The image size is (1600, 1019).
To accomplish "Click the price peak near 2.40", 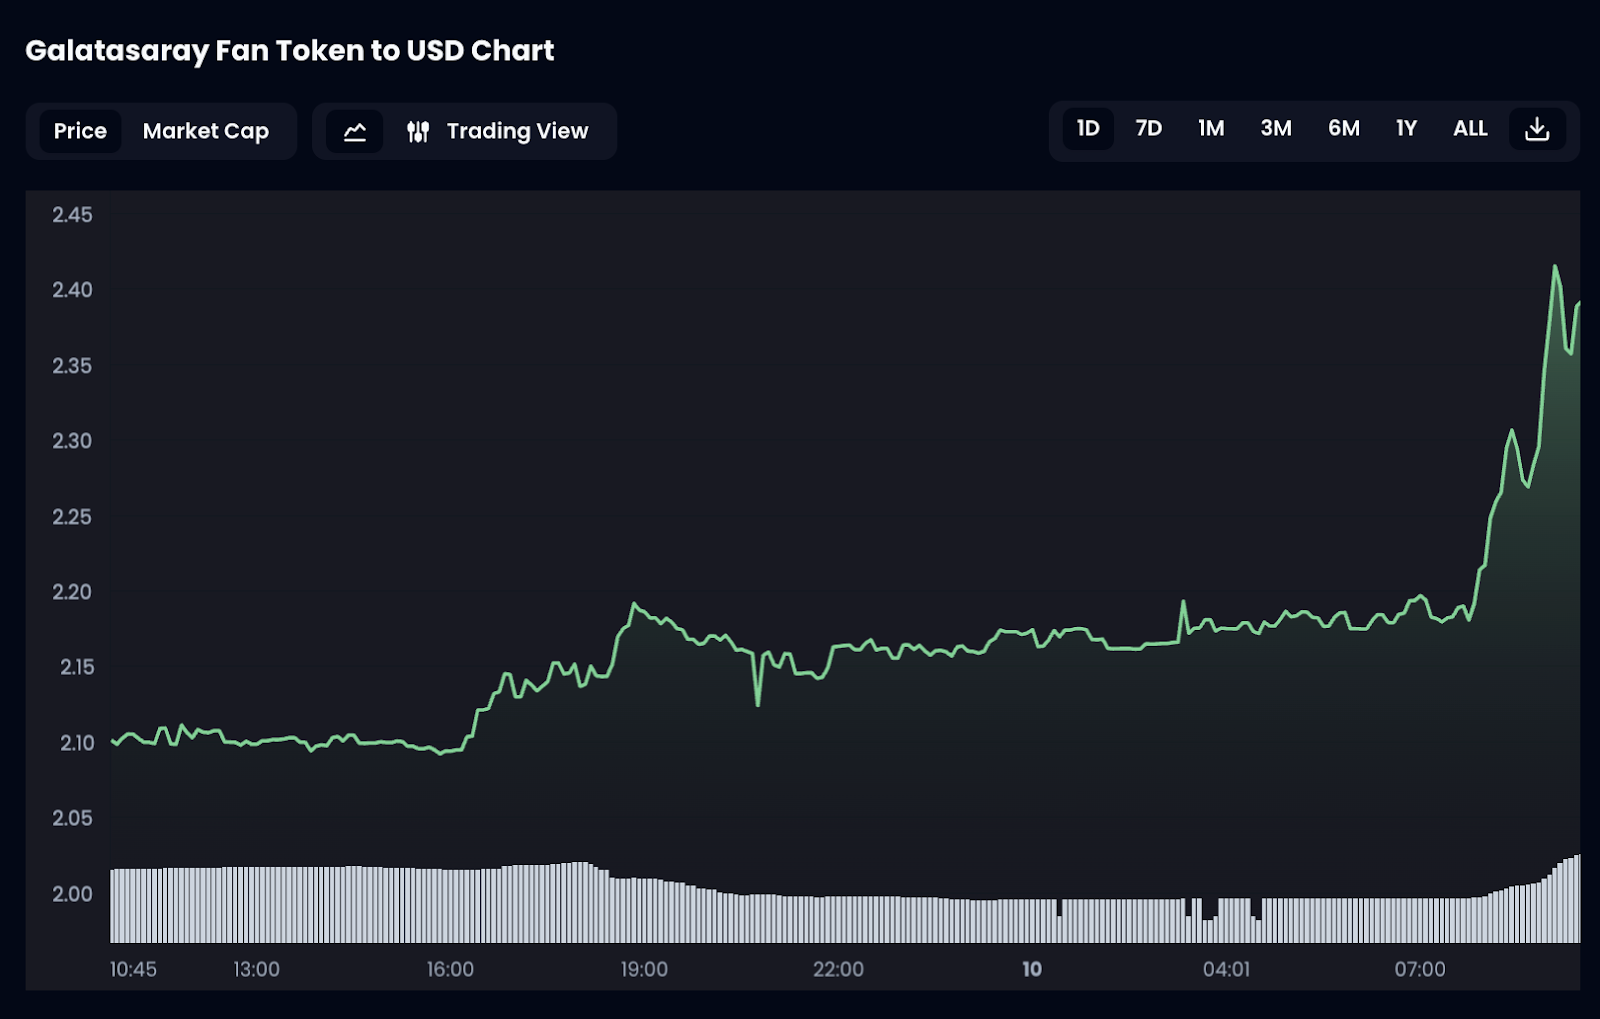I will (1555, 267).
